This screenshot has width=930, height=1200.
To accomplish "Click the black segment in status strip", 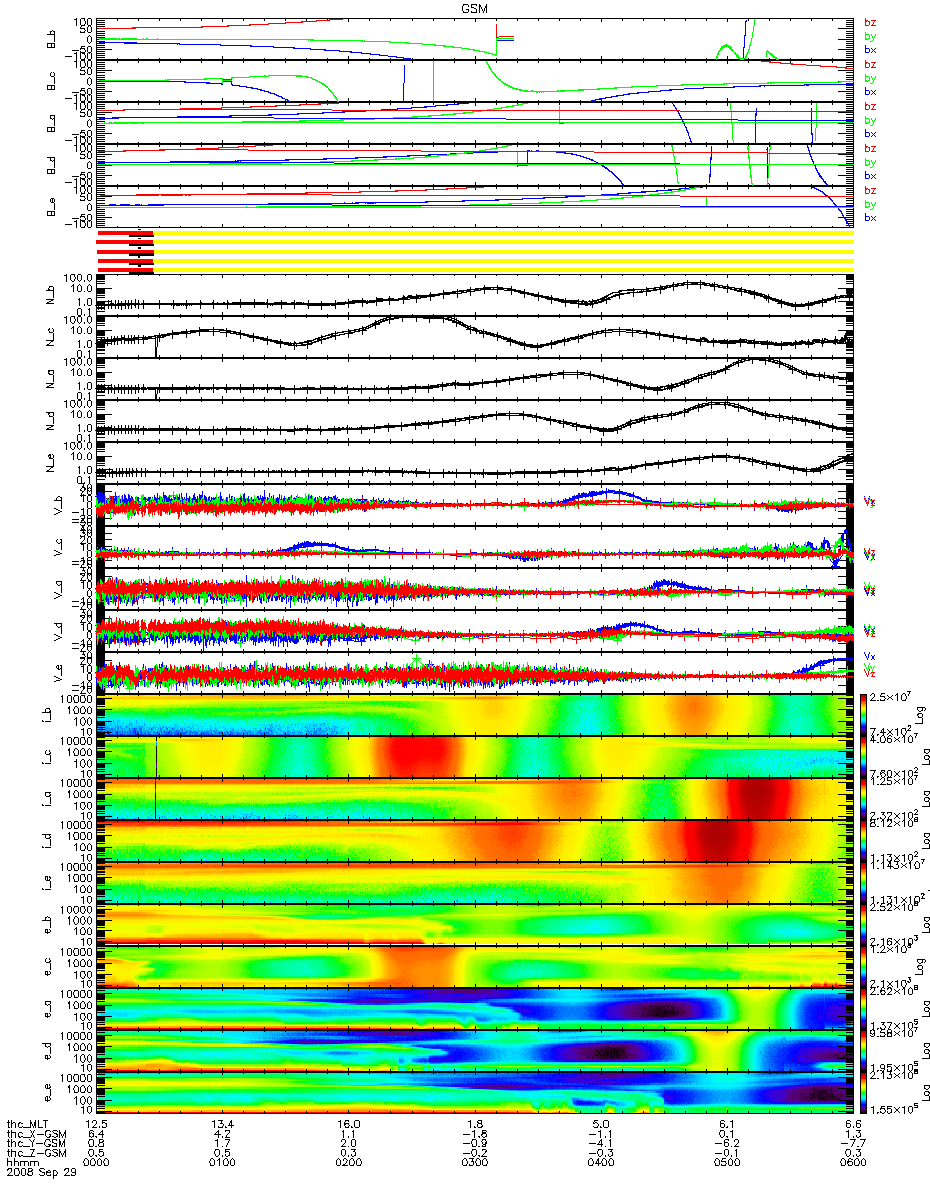I will 141,252.
